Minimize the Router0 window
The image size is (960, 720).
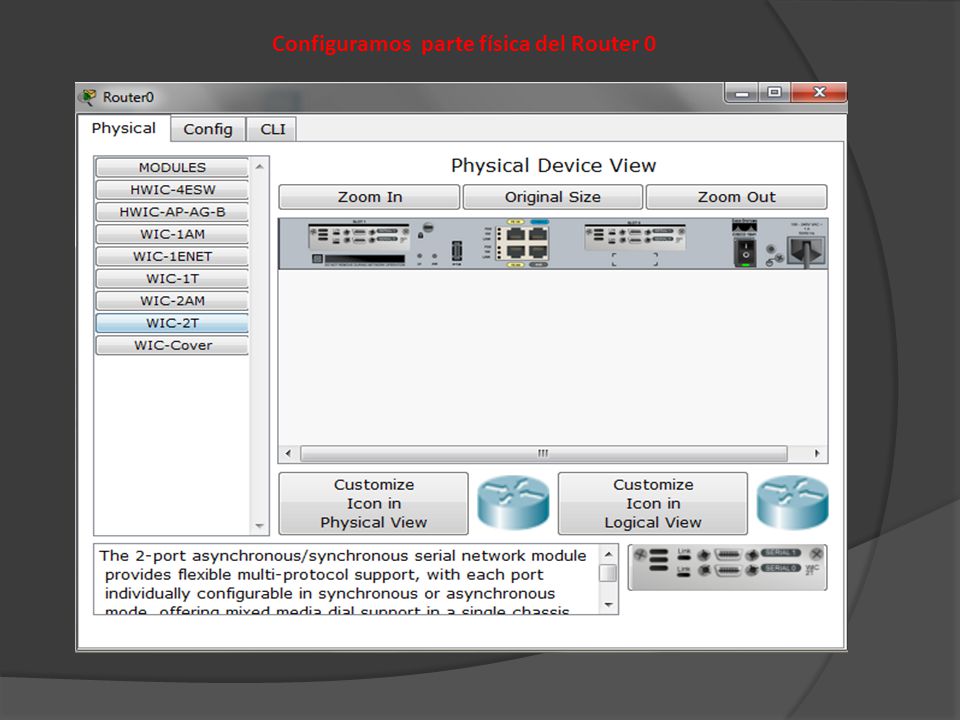pos(742,93)
